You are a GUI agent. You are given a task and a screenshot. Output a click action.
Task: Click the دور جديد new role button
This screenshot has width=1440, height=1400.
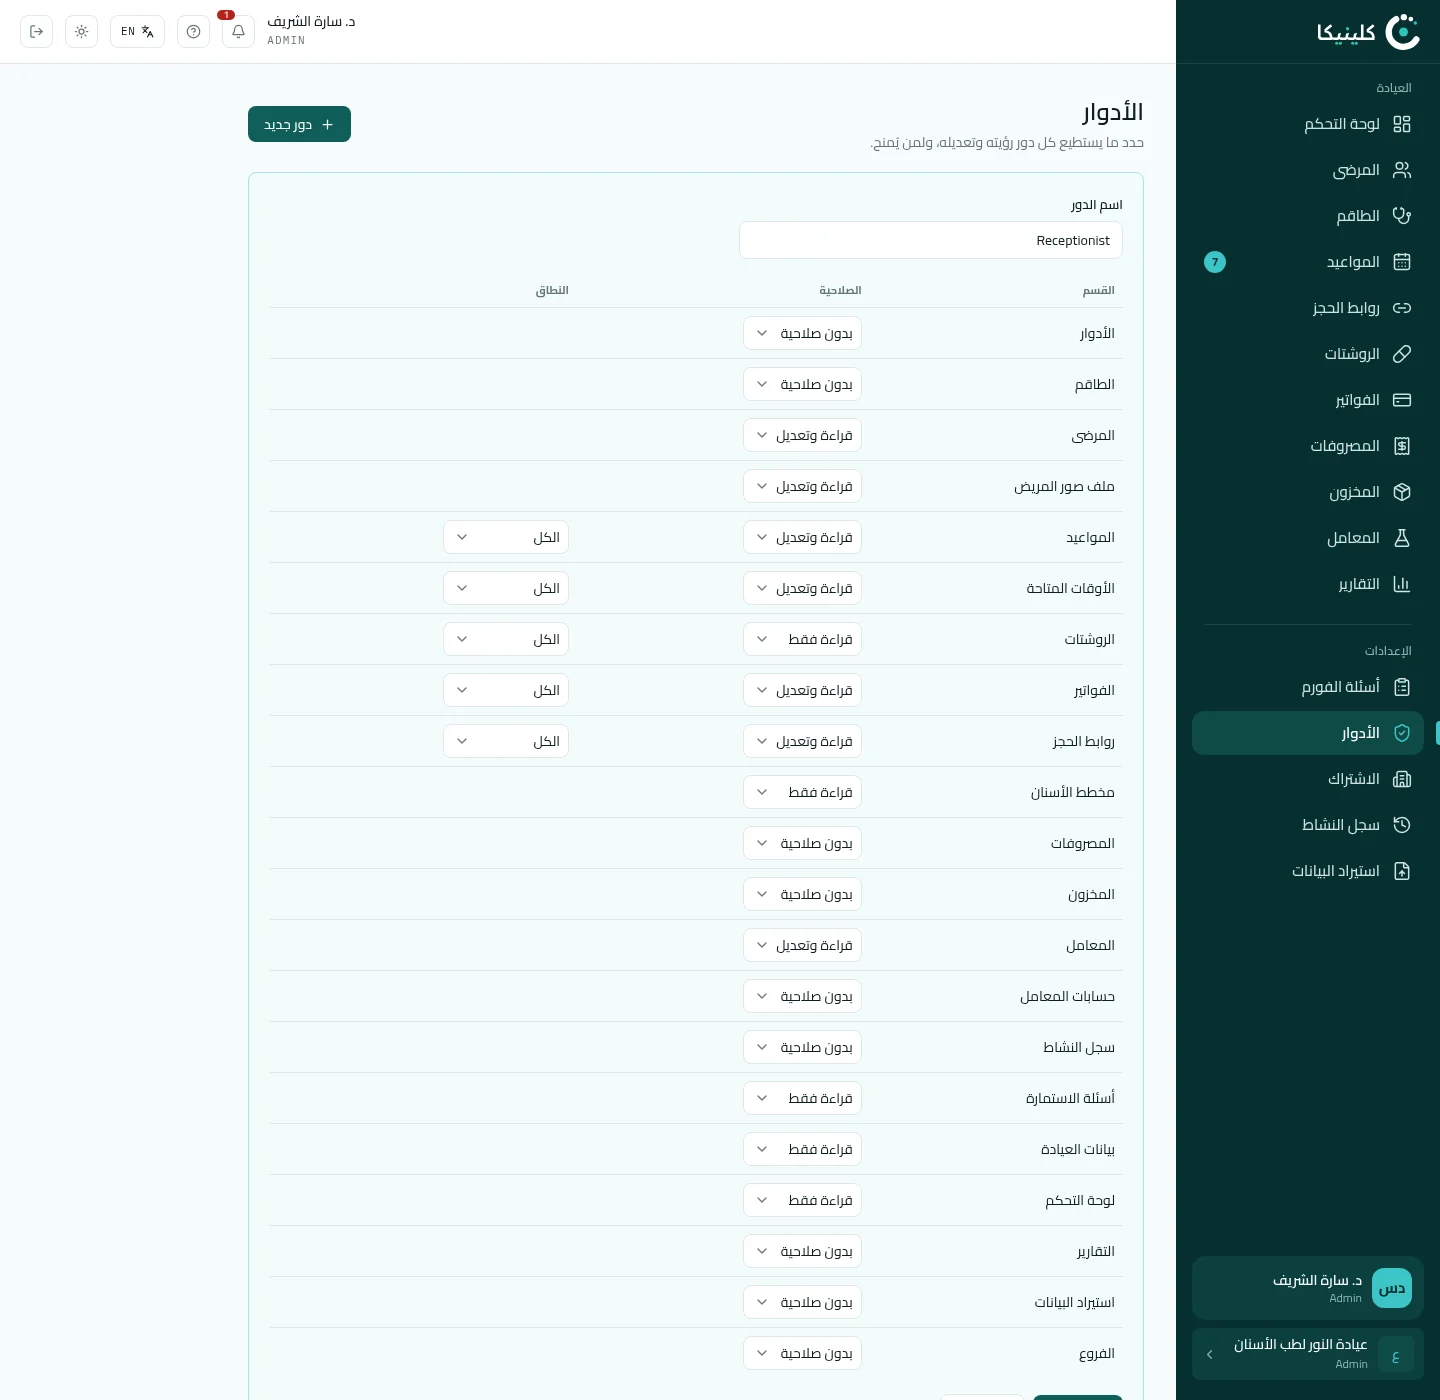(x=299, y=124)
